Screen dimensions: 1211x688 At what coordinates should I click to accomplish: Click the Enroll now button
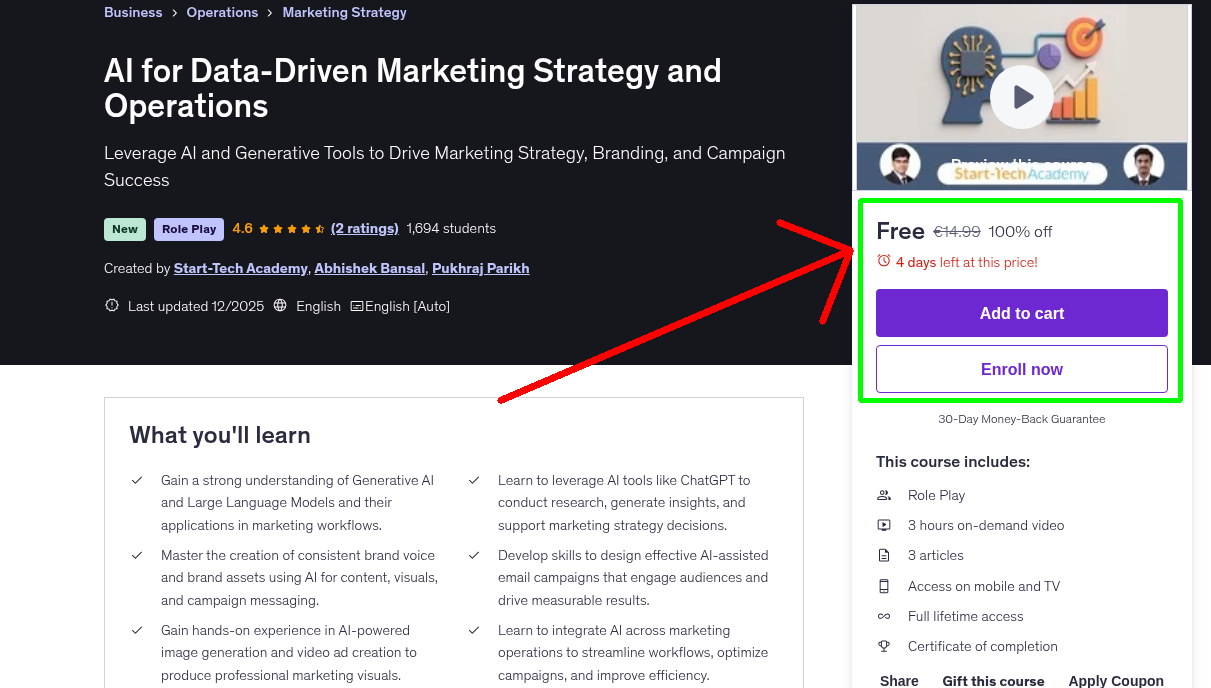pos(1021,369)
